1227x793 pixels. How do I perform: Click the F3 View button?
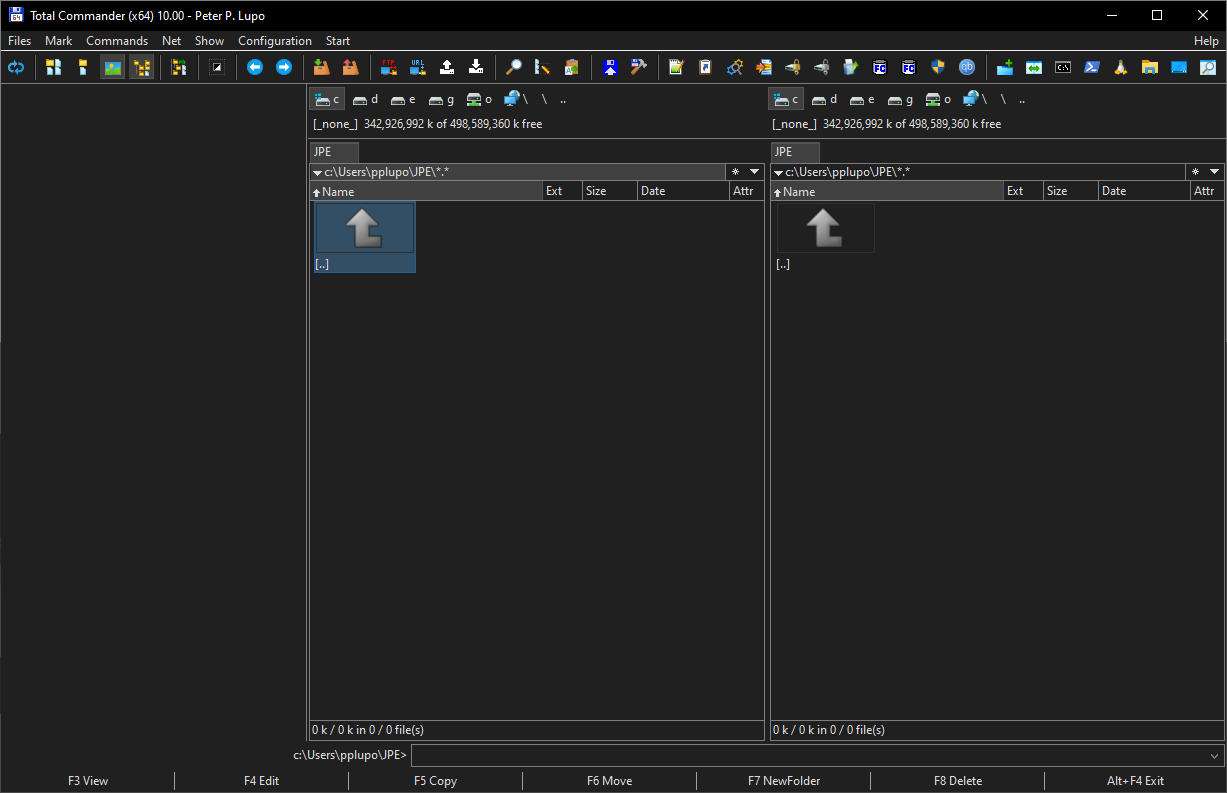point(88,781)
